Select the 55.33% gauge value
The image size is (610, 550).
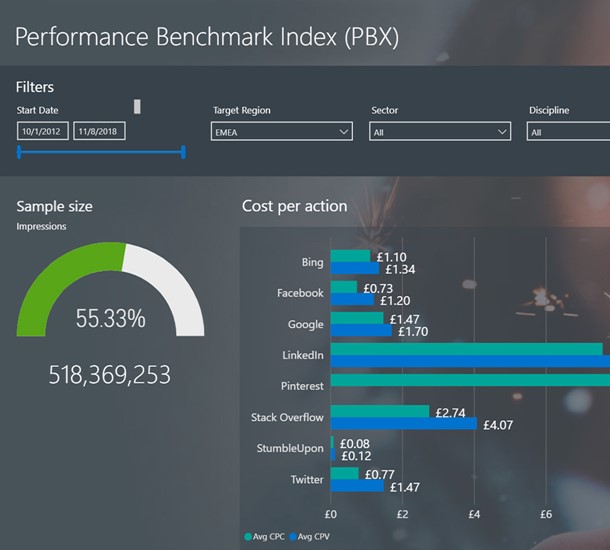110,319
